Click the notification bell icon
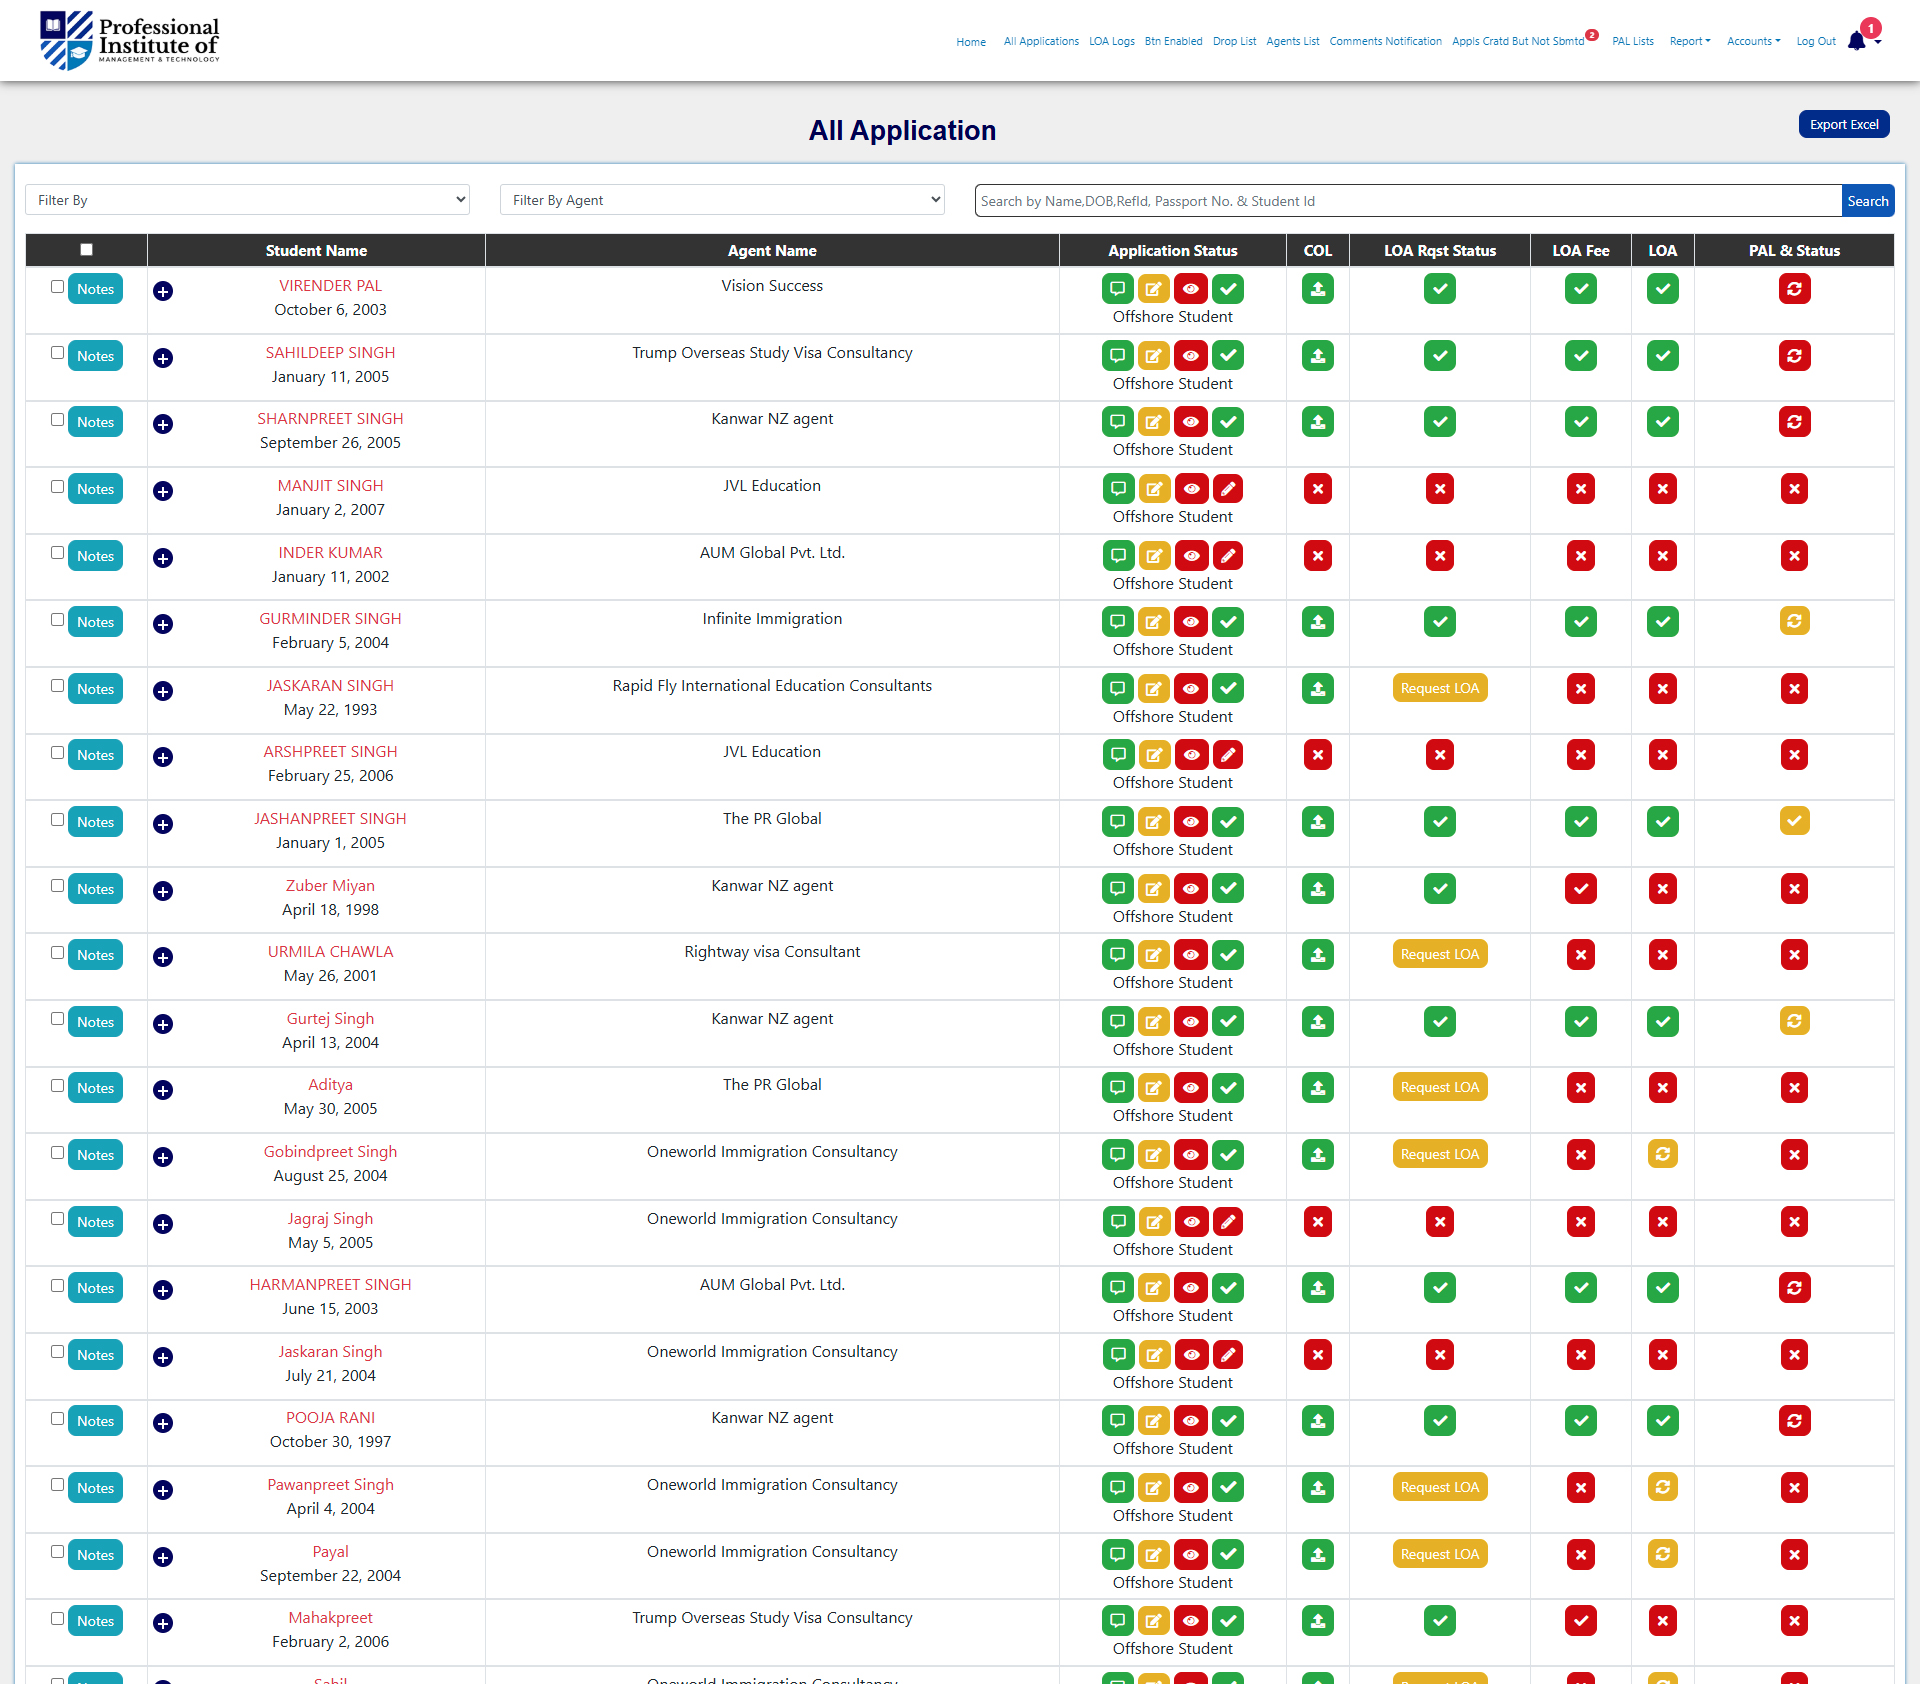 pyautogui.click(x=1857, y=41)
